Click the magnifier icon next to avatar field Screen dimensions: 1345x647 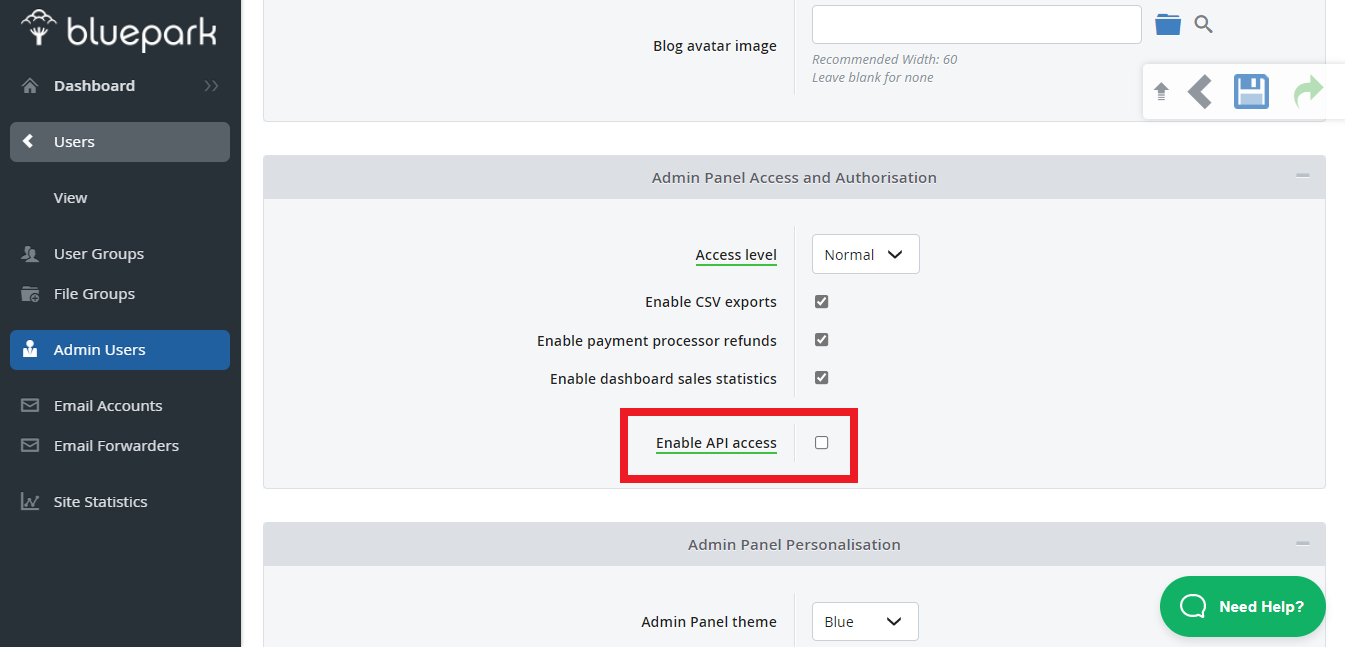coord(1204,24)
